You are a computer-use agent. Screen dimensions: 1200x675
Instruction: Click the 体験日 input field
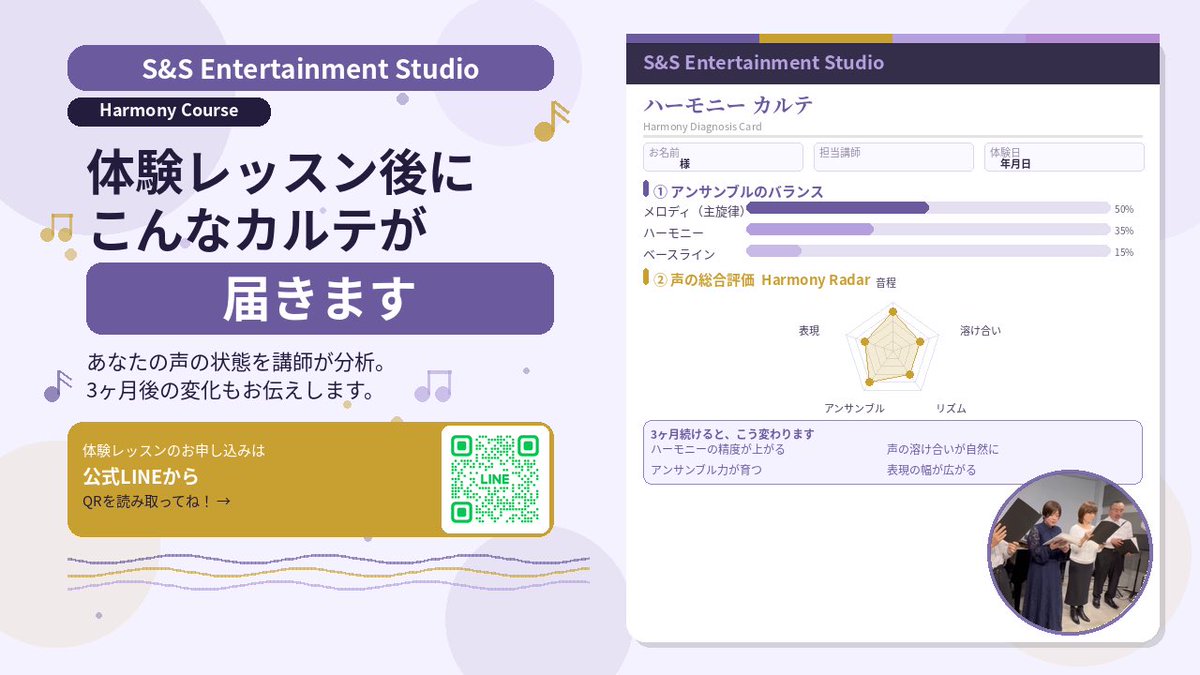1064,157
